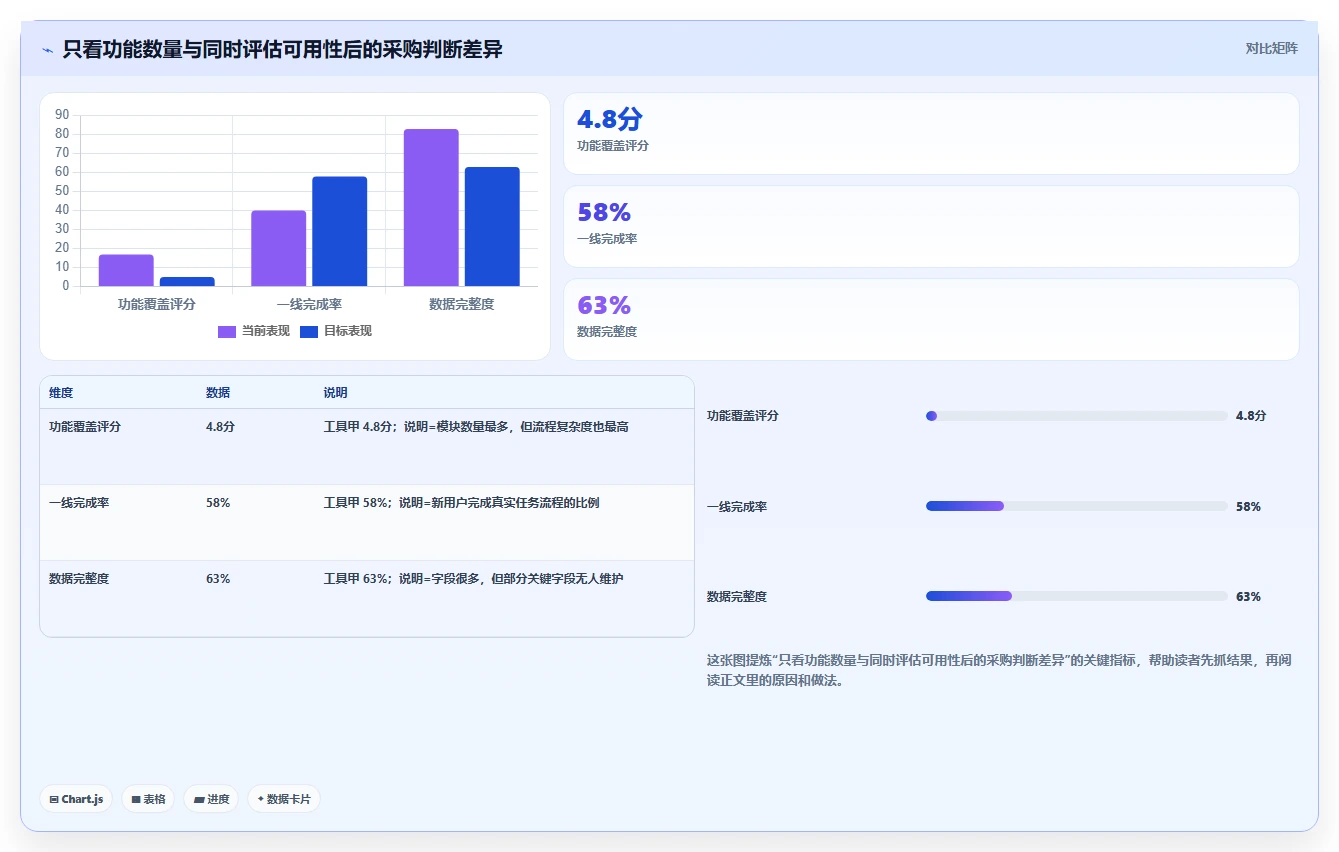Click the Chart.js tag chip
This screenshot has width=1339, height=852.
[76, 799]
